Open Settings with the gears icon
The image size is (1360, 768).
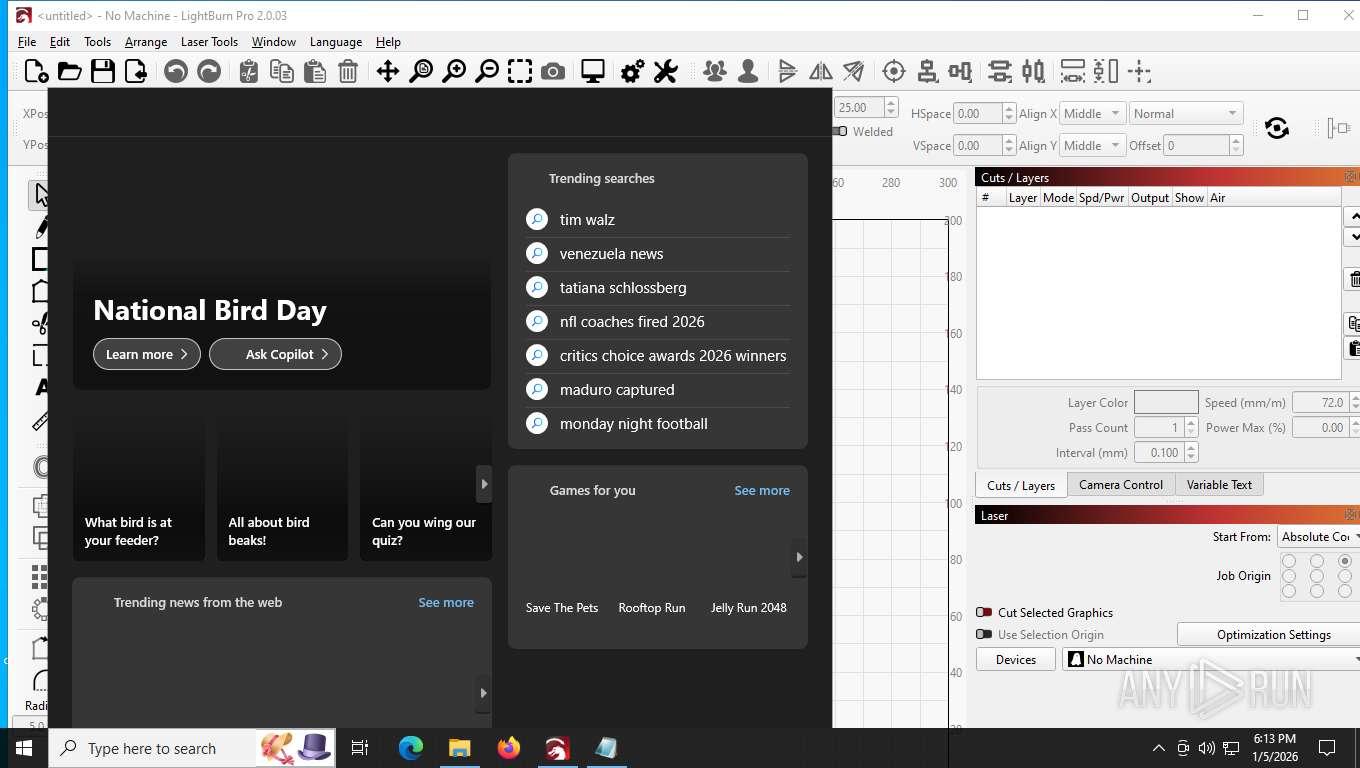(x=632, y=71)
